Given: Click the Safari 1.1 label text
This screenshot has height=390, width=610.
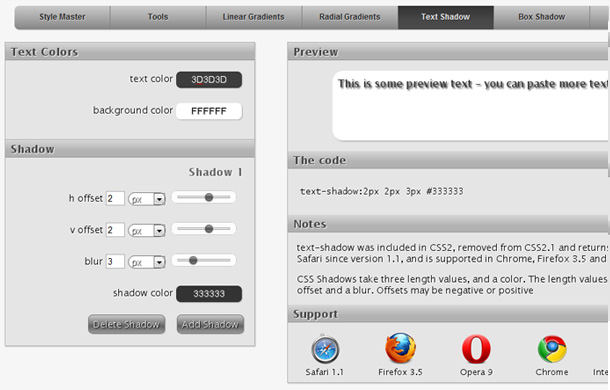Looking at the screenshot, I should pyautogui.click(x=324, y=372).
